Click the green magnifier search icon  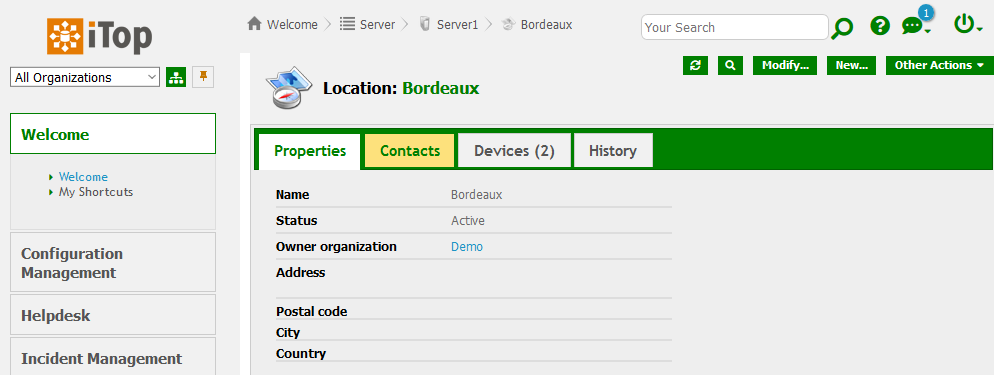tap(842, 27)
